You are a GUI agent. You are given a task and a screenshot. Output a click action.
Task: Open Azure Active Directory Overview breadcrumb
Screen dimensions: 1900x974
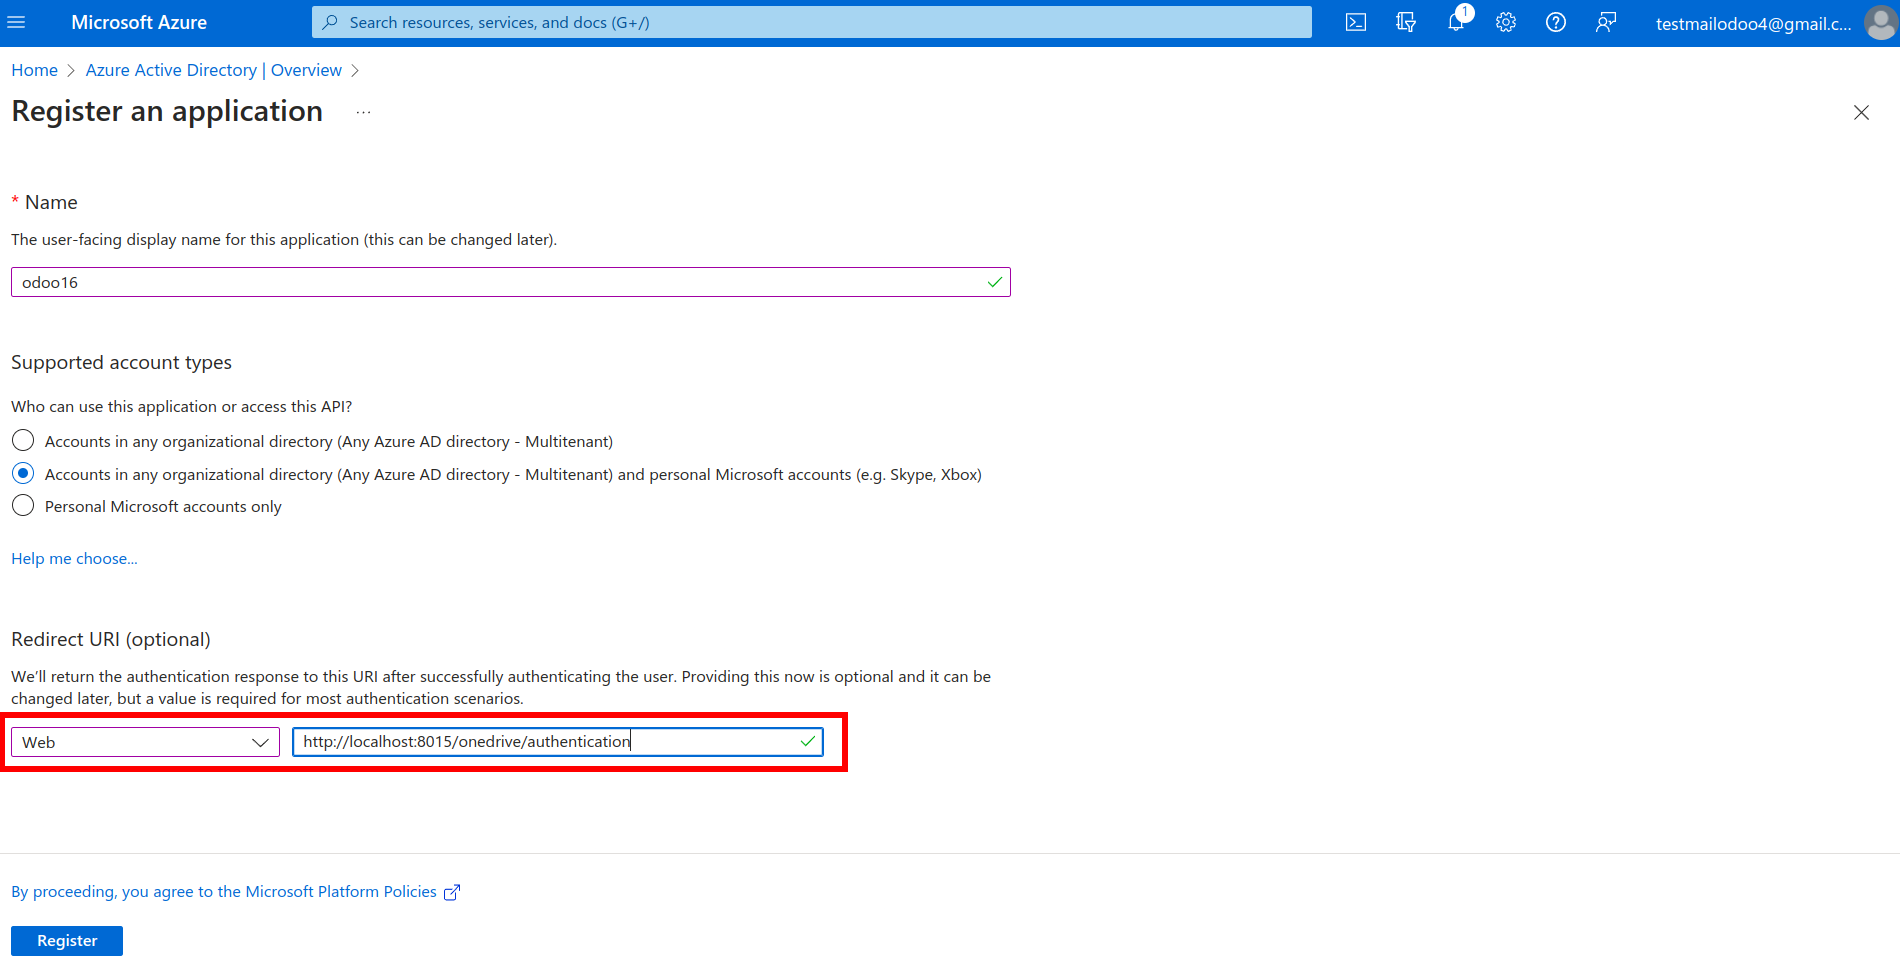click(x=213, y=70)
